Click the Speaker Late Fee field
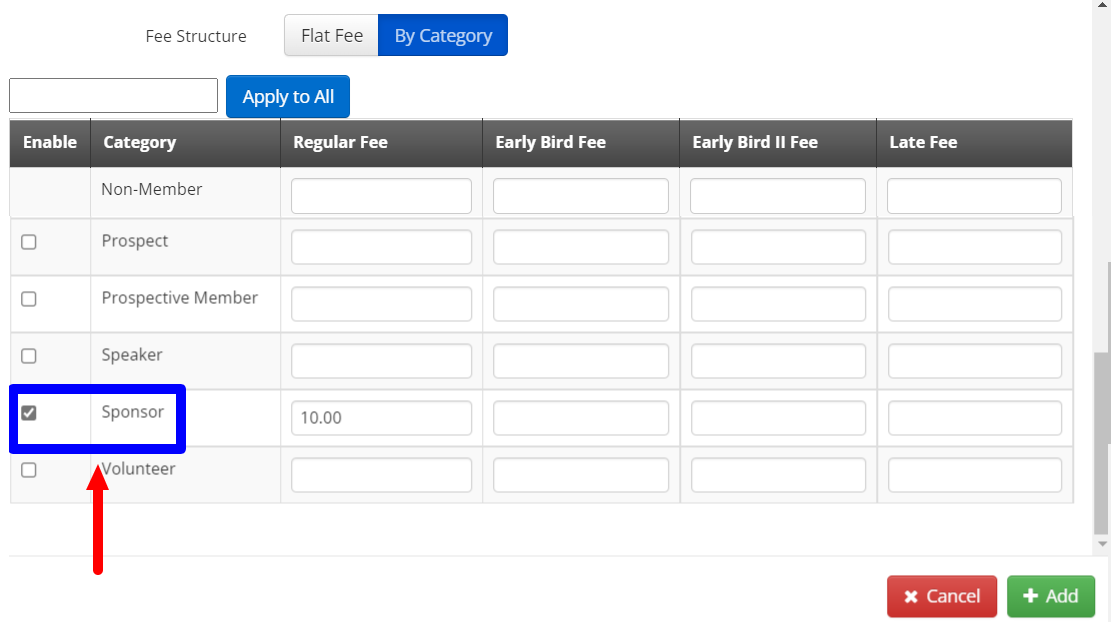1111x622 pixels. point(975,361)
